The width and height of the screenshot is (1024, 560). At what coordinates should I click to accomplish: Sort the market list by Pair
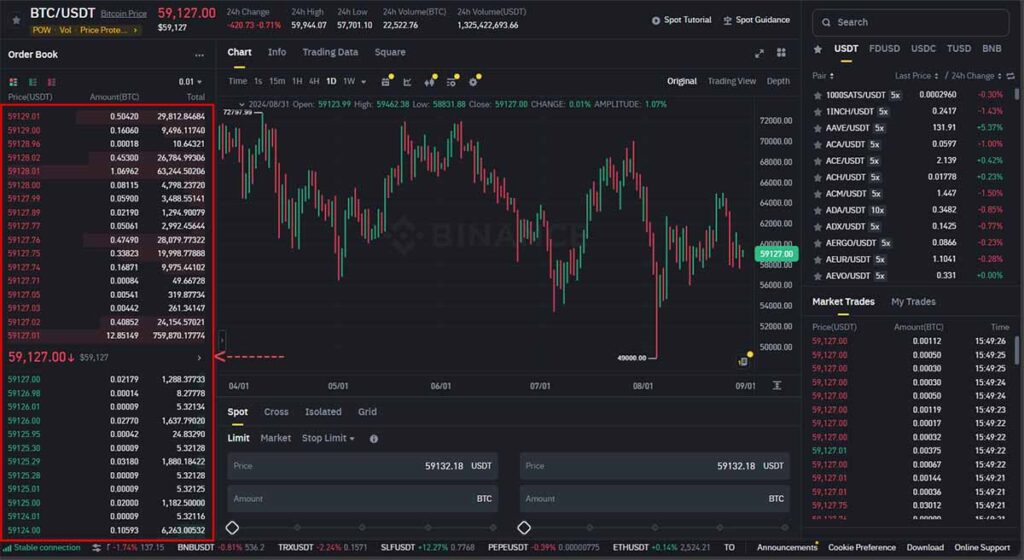tap(823, 76)
